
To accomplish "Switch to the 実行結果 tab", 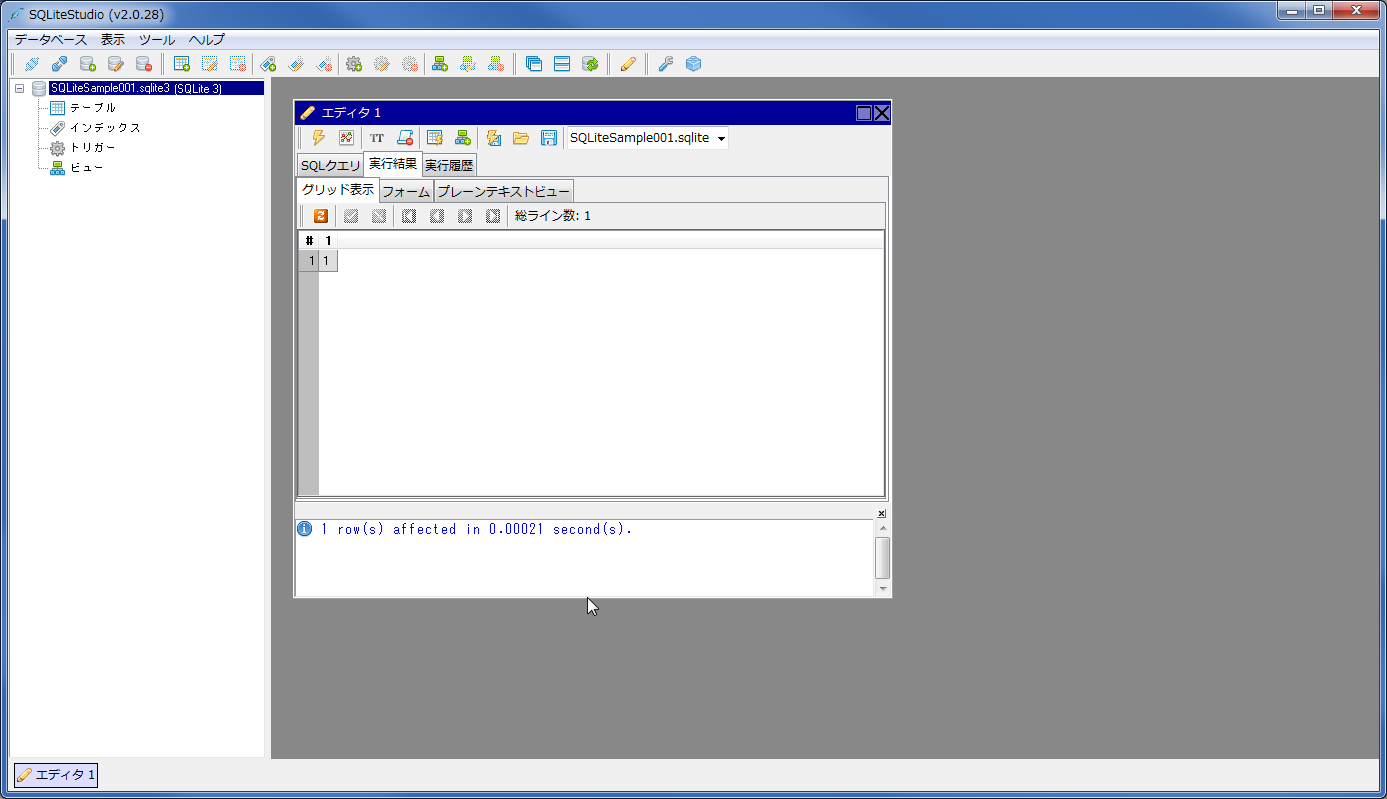I will (393, 164).
